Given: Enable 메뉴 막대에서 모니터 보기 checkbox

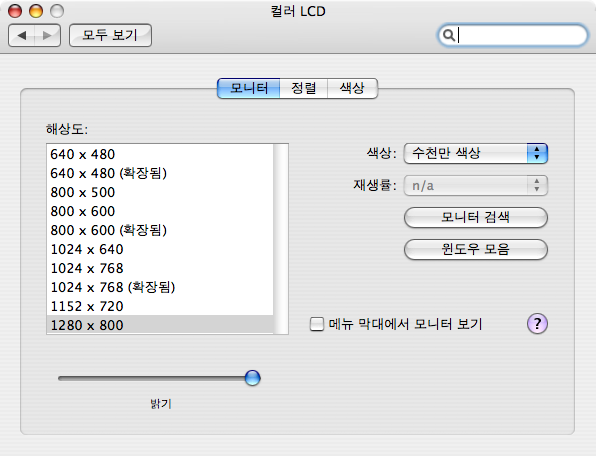Looking at the screenshot, I should 317,324.
